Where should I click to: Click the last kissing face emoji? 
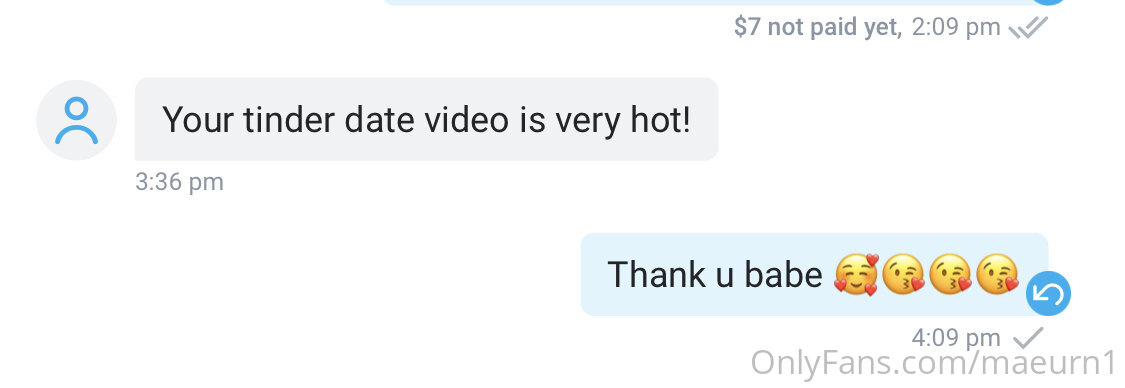click(997, 275)
